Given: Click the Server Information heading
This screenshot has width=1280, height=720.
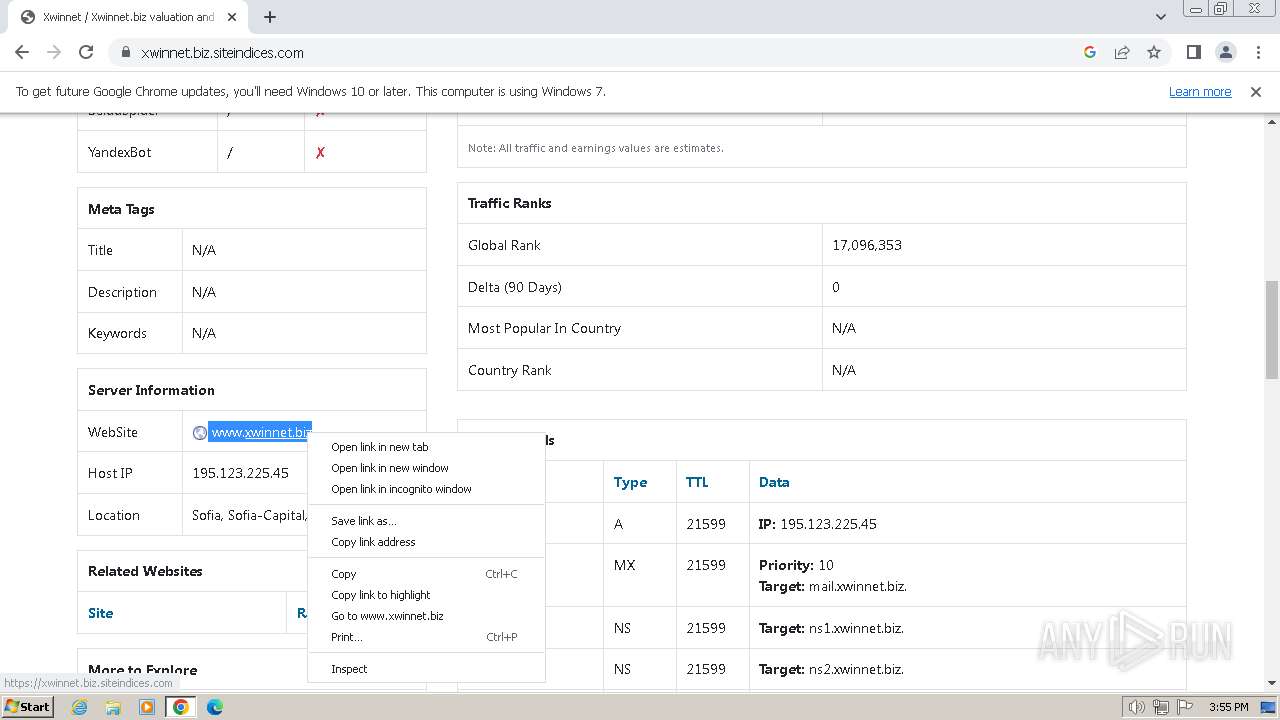Looking at the screenshot, I should (x=151, y=390).
